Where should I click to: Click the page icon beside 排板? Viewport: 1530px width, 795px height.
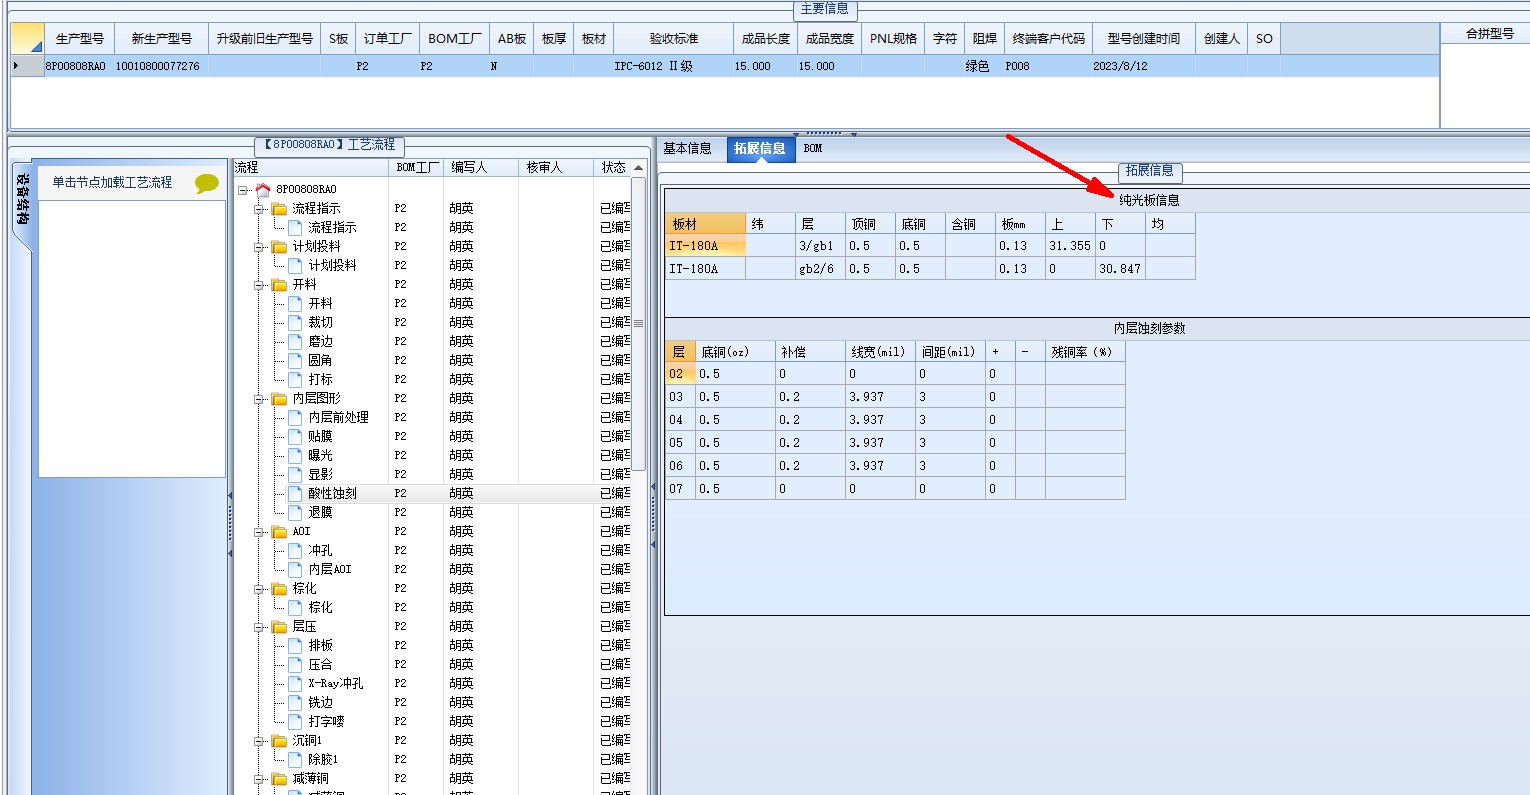(x=295, y=645)
